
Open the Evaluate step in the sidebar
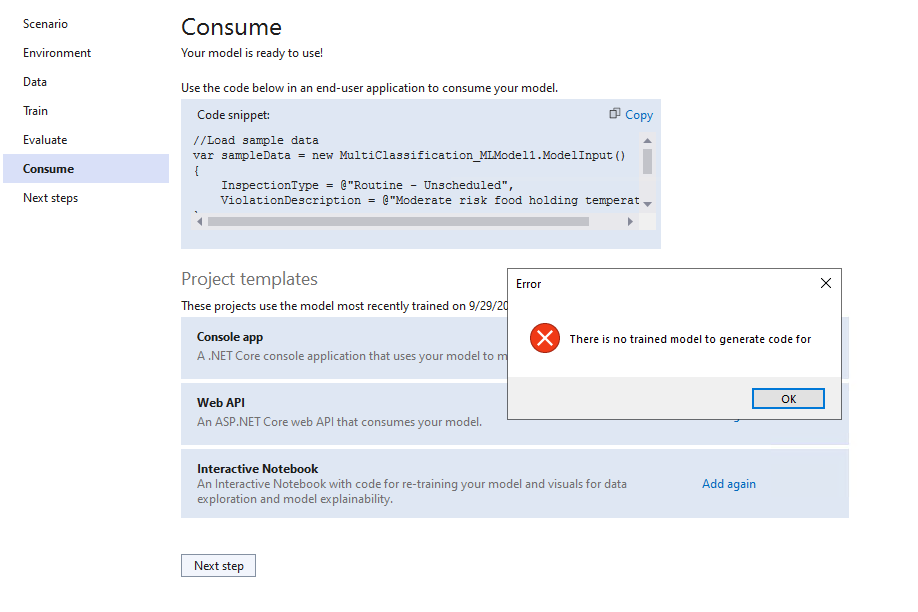pos(44,139)
